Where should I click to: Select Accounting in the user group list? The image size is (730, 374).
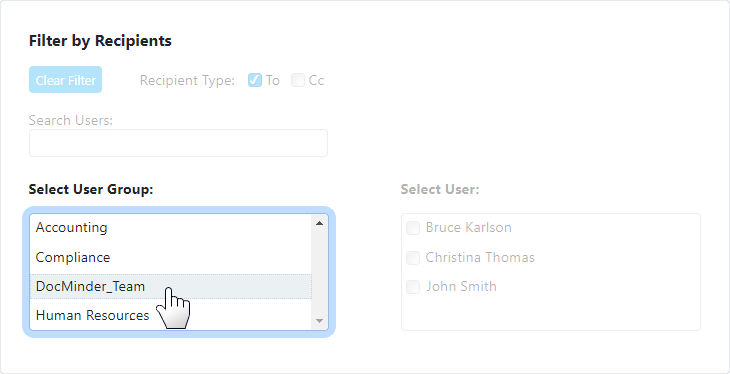click(171, 227)
